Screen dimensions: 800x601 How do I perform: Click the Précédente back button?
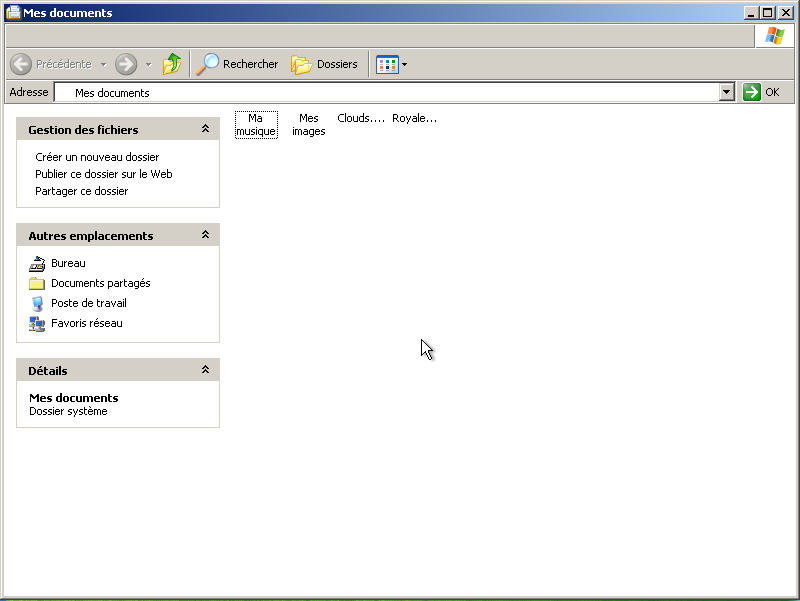[x=51, y=64]
